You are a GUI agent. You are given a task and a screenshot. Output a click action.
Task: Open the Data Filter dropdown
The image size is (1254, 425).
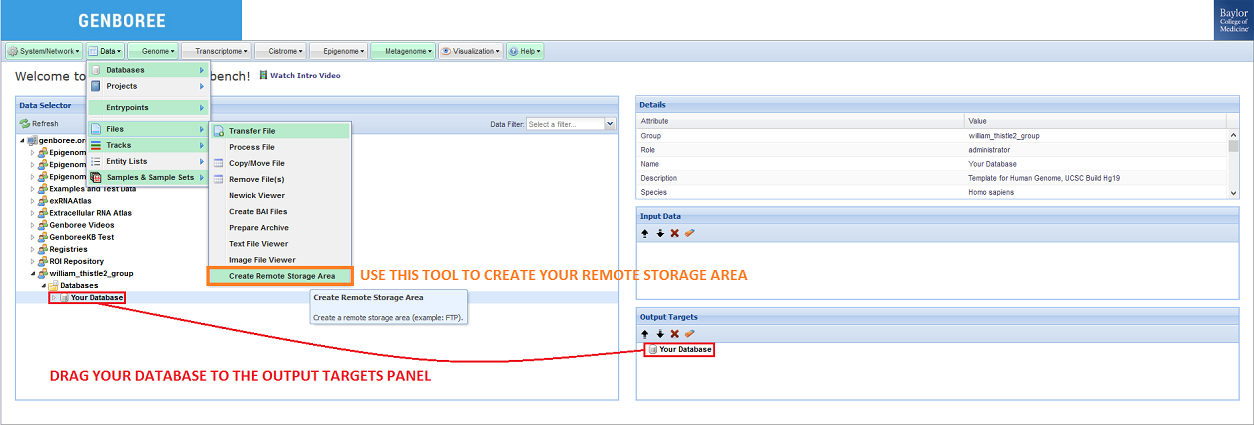(x=610, y=124)
